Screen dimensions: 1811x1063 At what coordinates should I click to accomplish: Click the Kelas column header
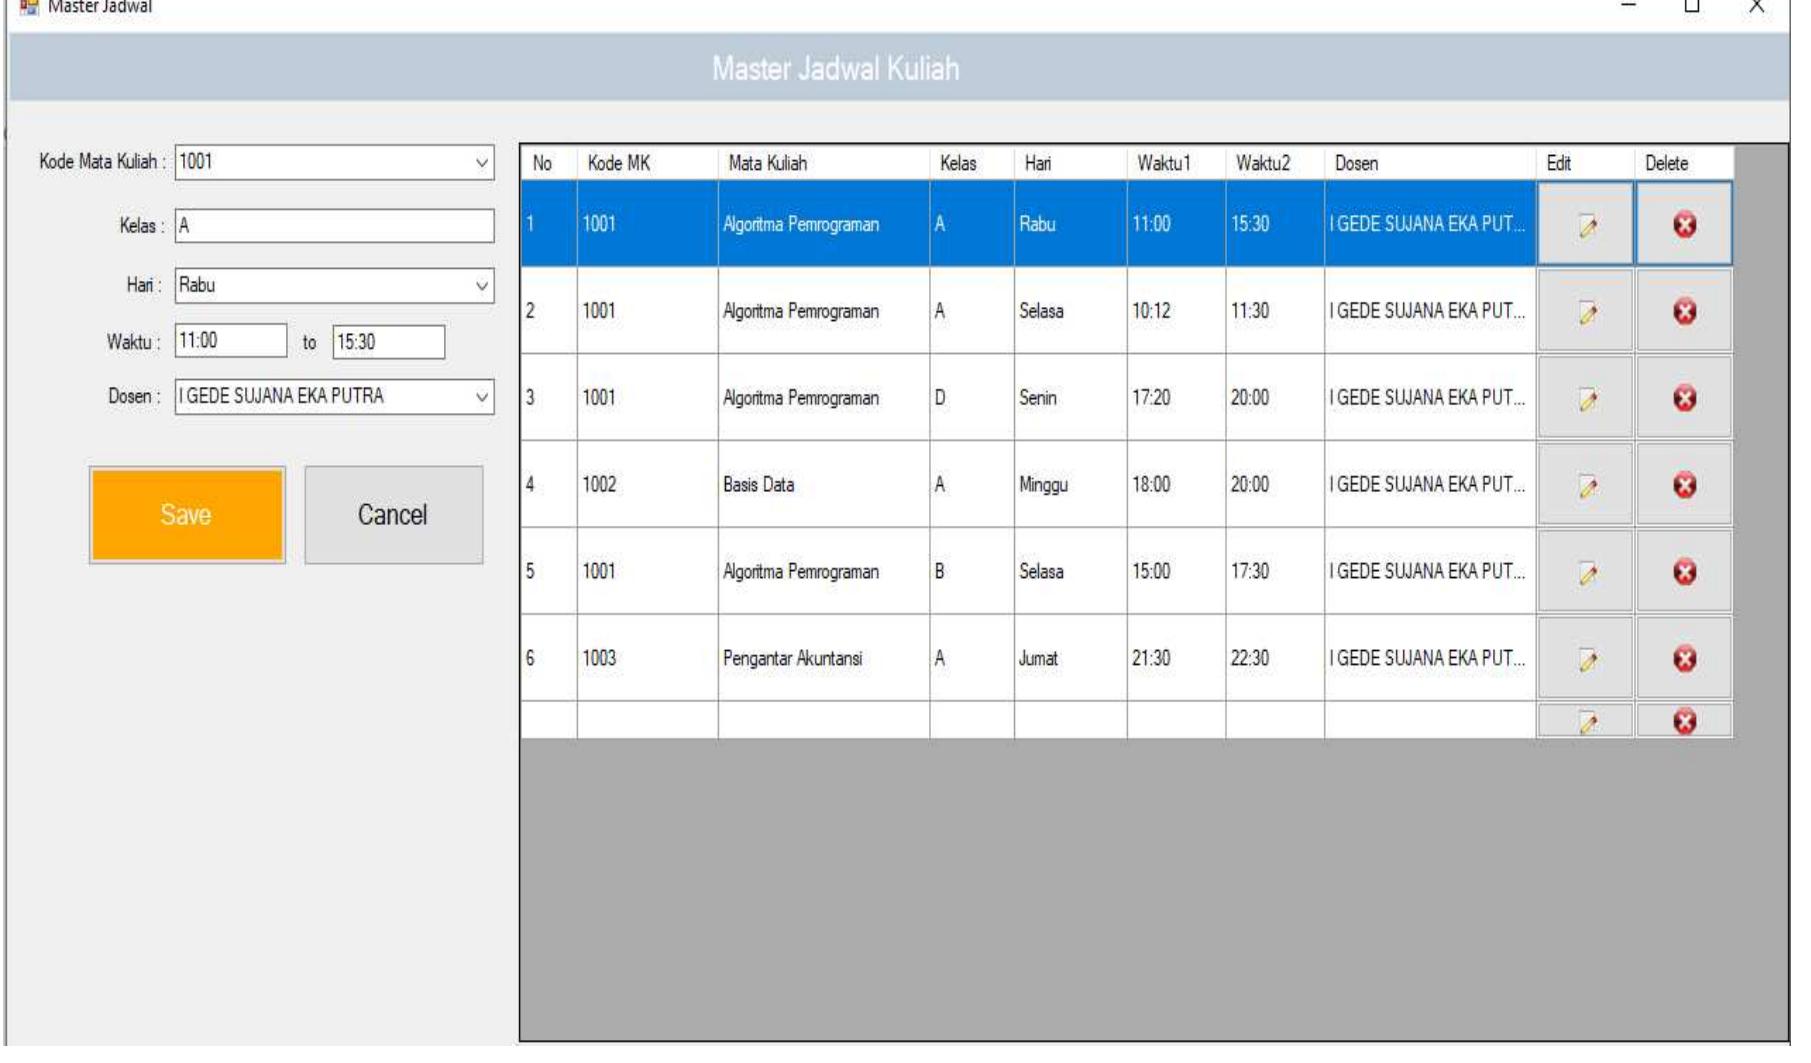coord(972,164)
